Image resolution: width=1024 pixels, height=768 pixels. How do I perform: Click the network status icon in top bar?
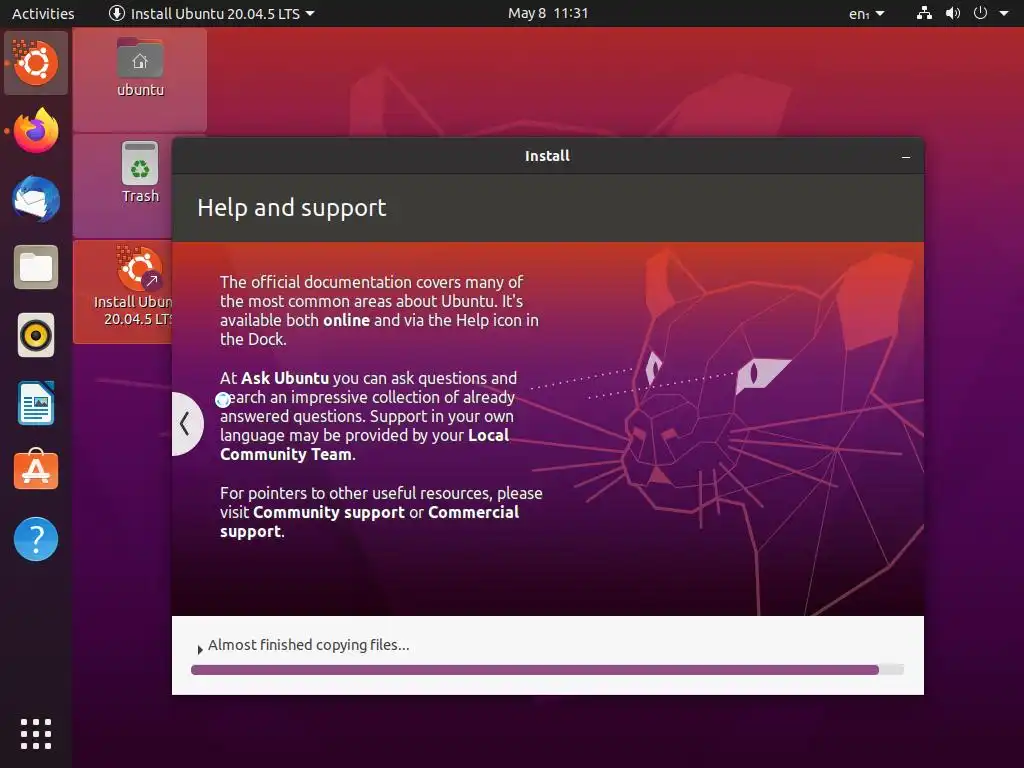coord(924,13)
